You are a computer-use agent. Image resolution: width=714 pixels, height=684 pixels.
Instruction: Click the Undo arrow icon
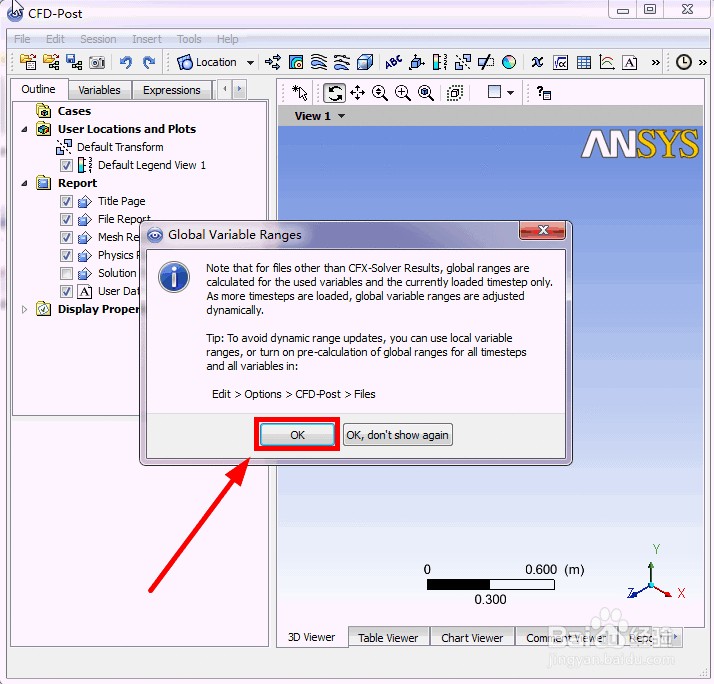pyautogui.click(x=126, y=62)
